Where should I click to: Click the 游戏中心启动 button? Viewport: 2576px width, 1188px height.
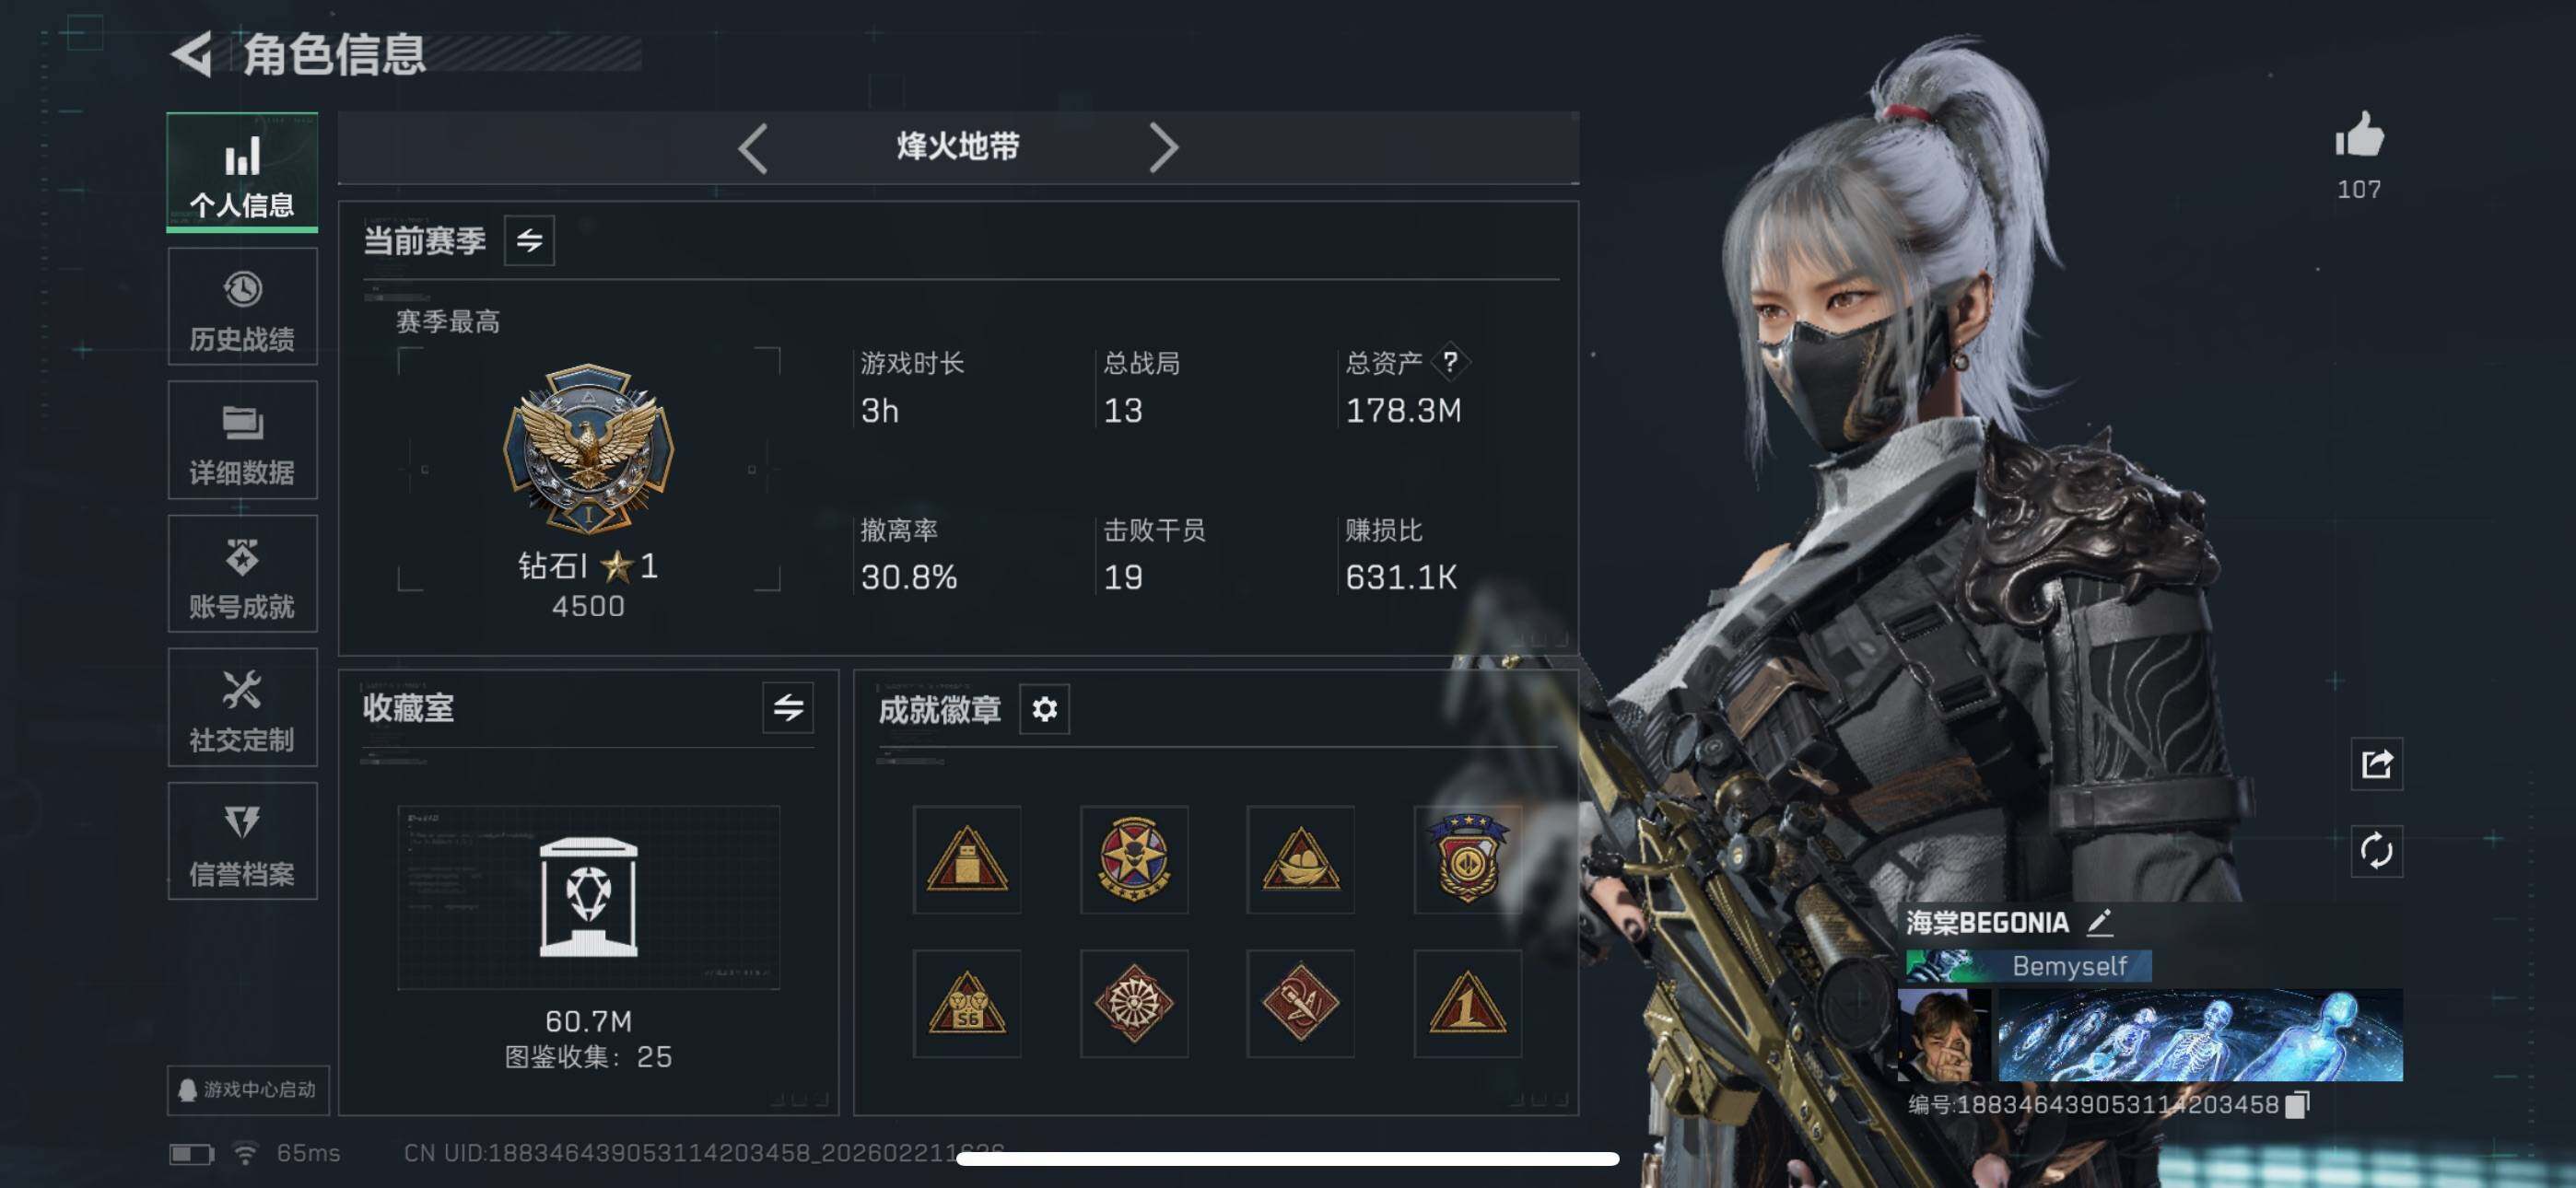click(x=248, y=1089)
